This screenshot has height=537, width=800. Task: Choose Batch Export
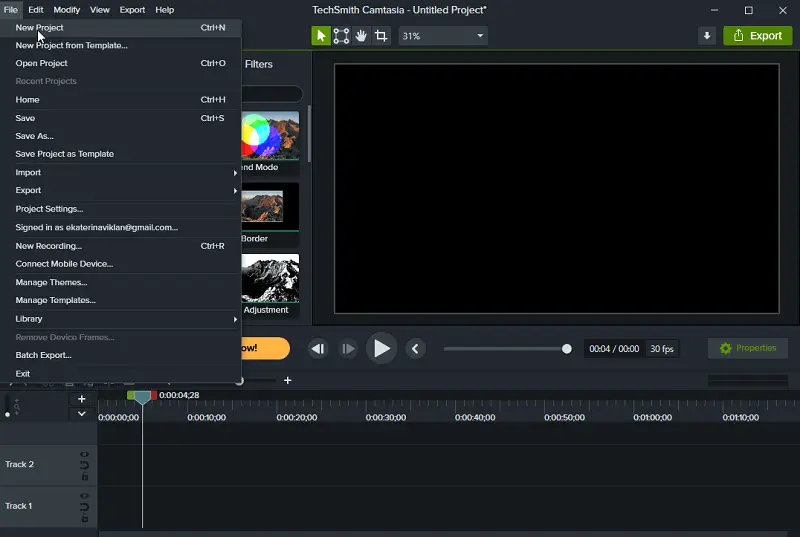coord(120,355)
